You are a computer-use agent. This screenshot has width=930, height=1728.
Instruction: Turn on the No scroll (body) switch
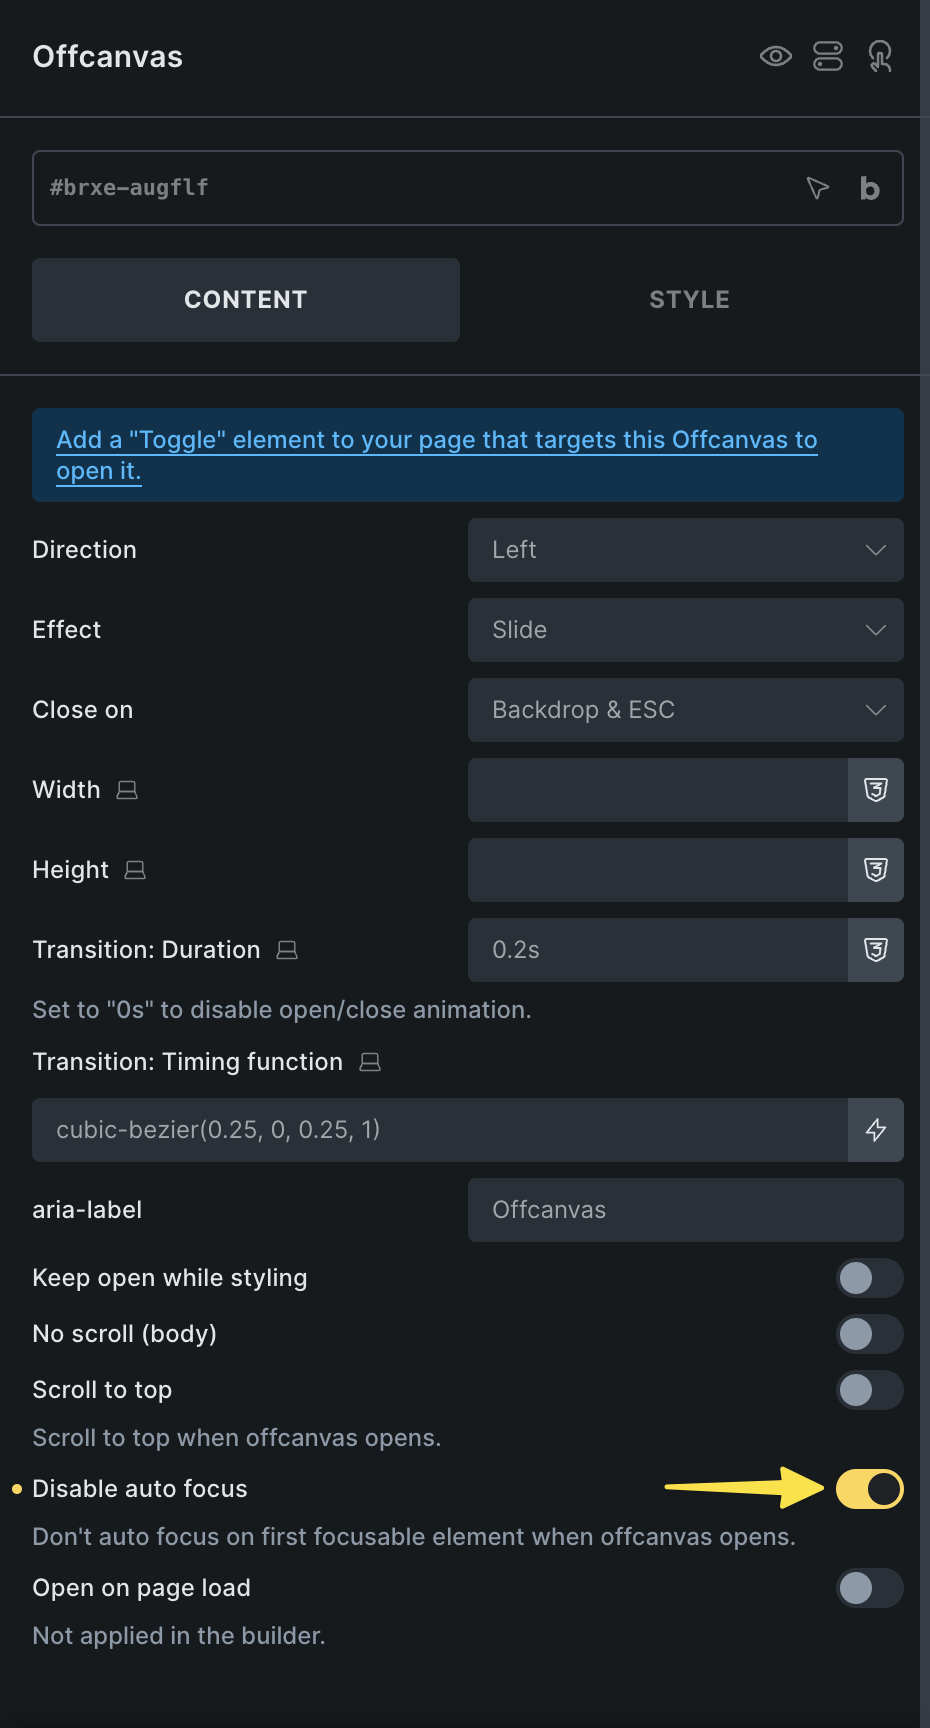click(x=870, y=1334)
